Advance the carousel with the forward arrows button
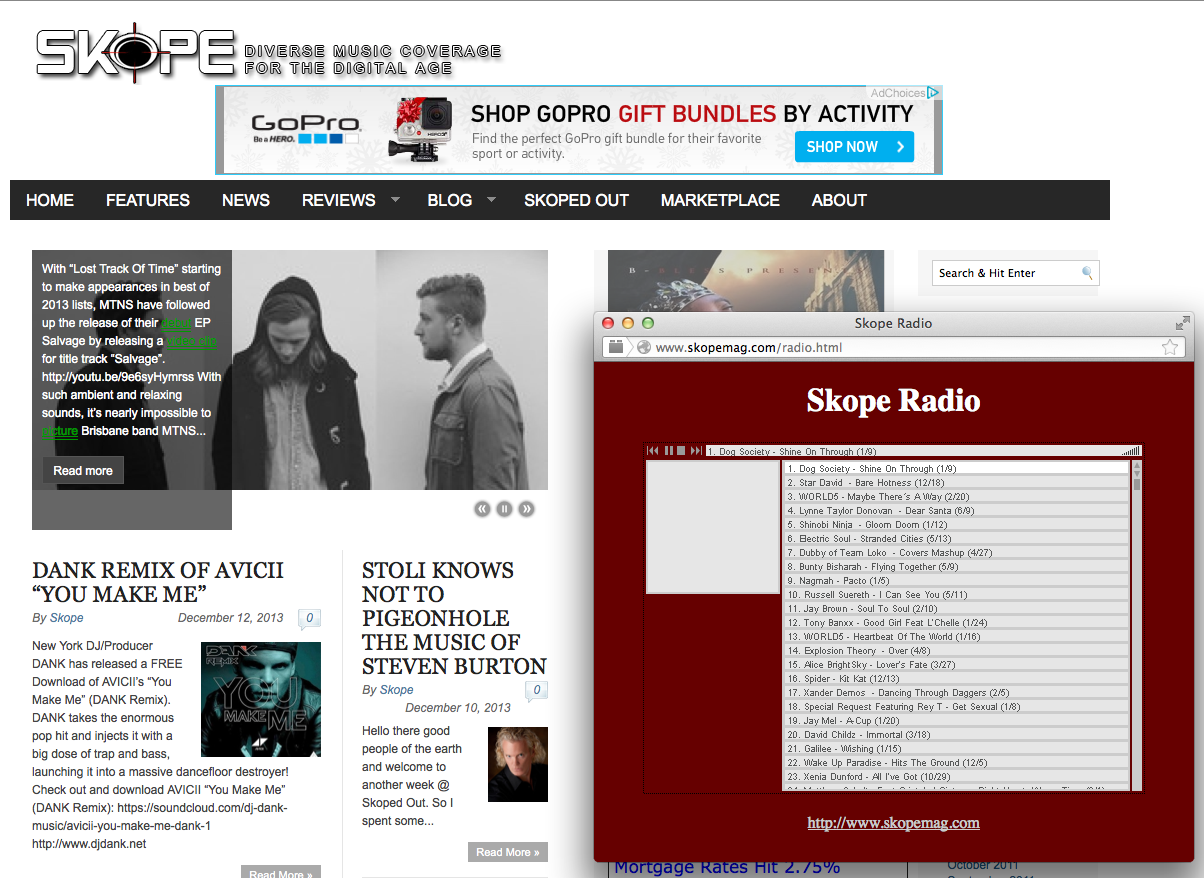Viewport: 1204px width, 878px height. [526, 508]
